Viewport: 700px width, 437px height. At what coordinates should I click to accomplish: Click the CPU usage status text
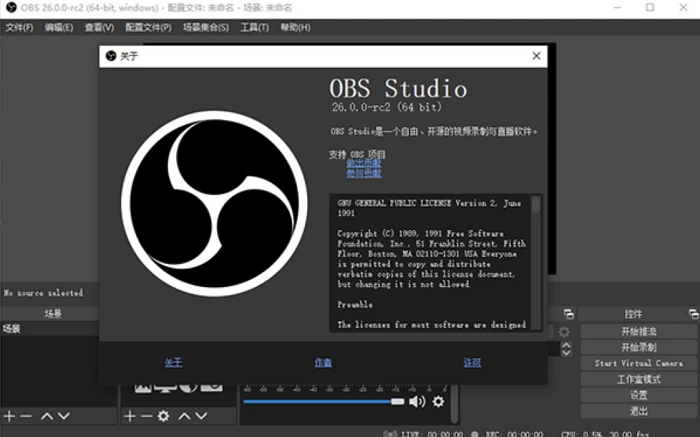pos(605,434)
